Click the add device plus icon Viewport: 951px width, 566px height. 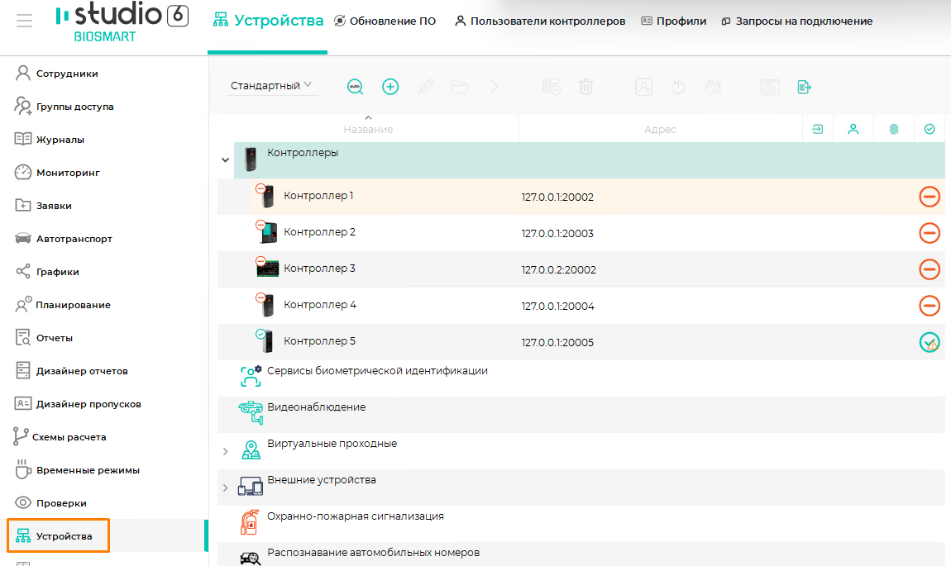391,87
